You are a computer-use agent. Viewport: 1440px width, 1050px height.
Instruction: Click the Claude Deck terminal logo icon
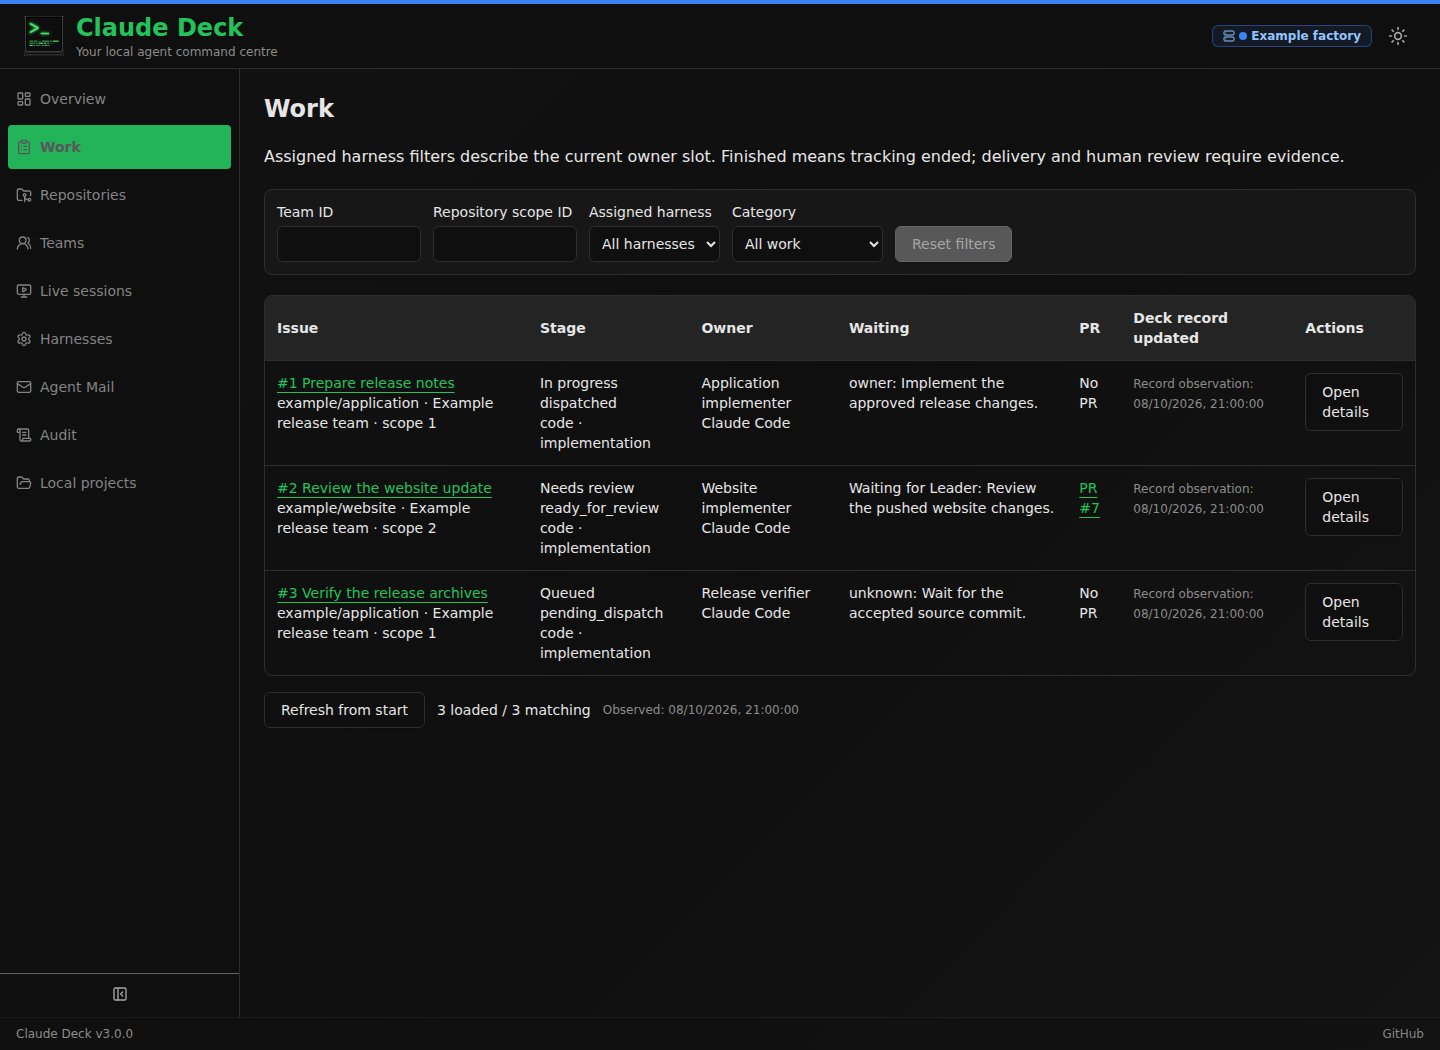(x=44, y=36)
